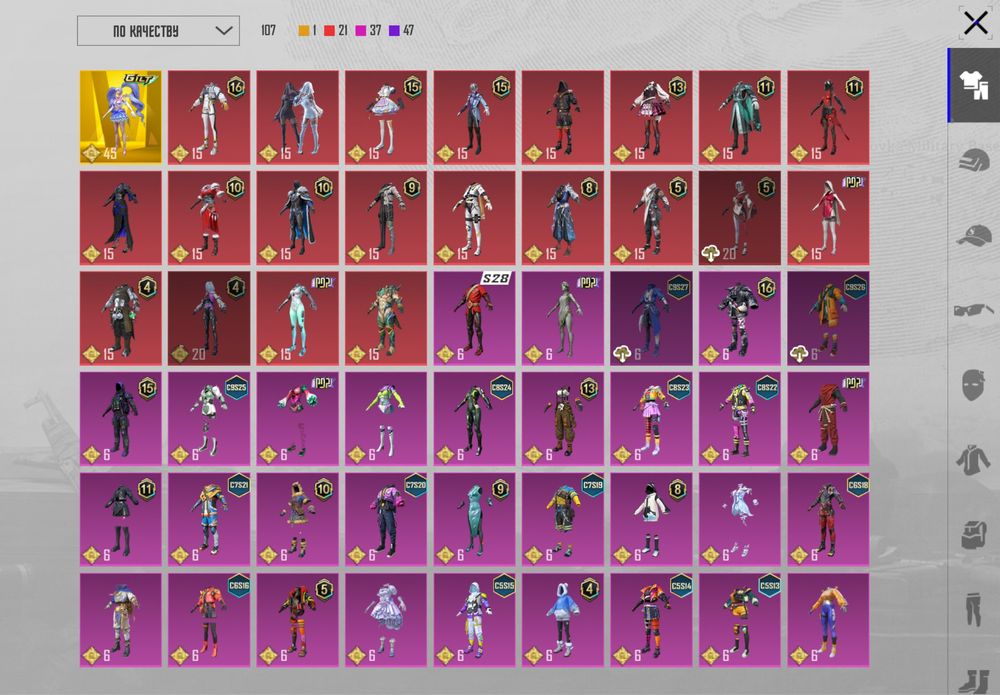The height and width of the screenshot is (695, 1000).
Task: Select the backpack category icon
Action: [973, 534]
